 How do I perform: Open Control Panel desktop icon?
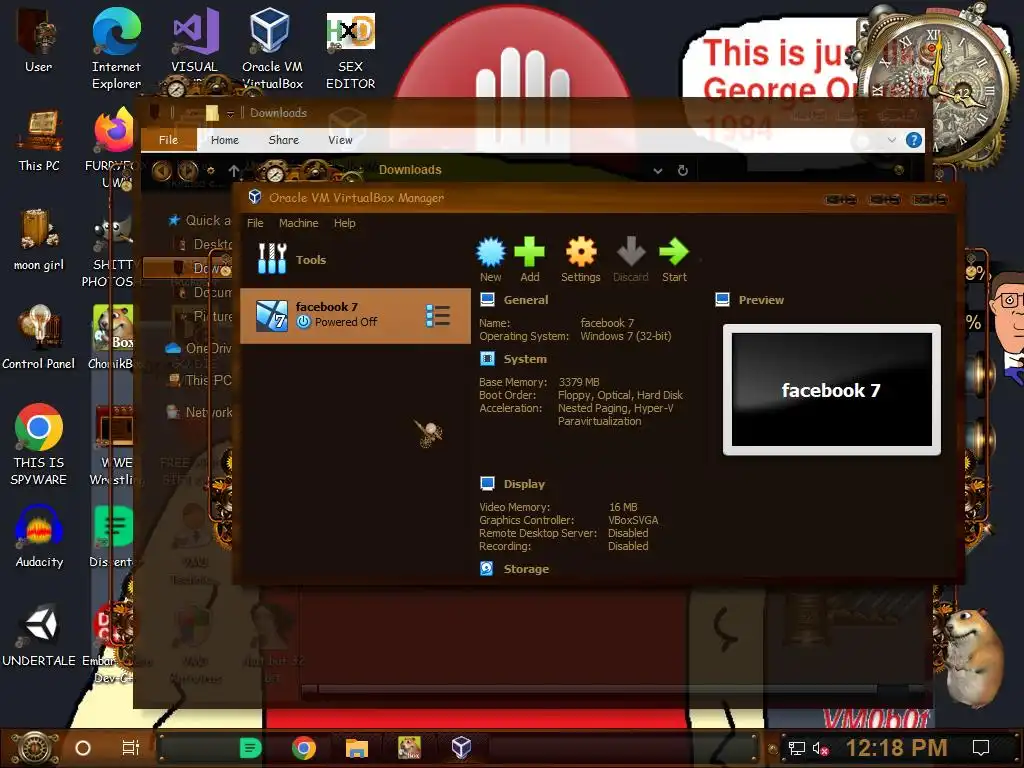(39, 338)
